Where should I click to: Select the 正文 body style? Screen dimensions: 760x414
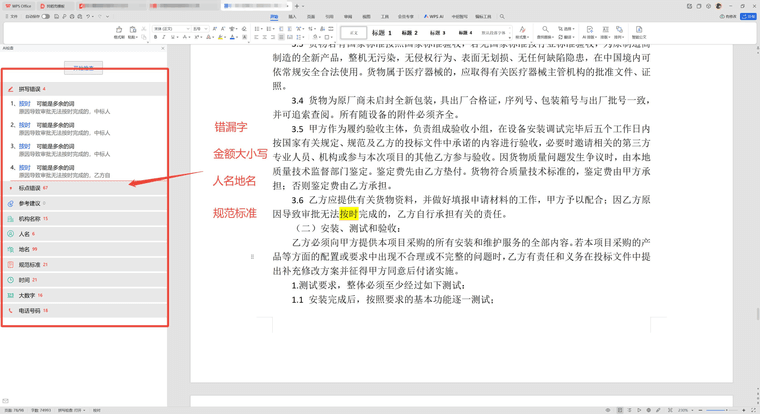pyautogui.click(x=353, y=32)
